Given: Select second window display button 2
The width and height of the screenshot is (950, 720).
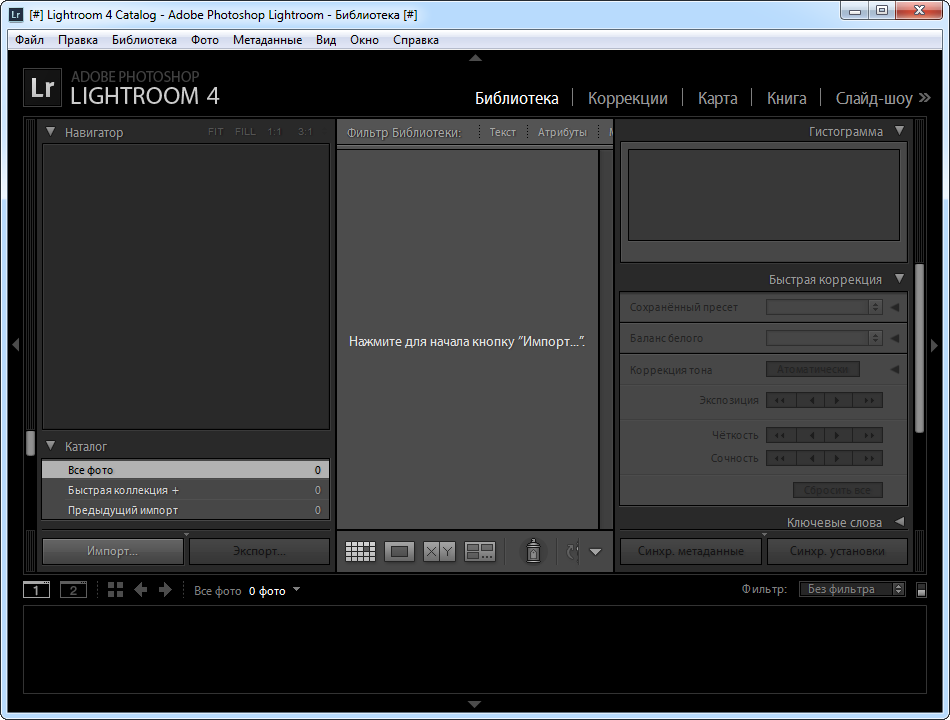Looking at the screenshot, I should 73,590.
